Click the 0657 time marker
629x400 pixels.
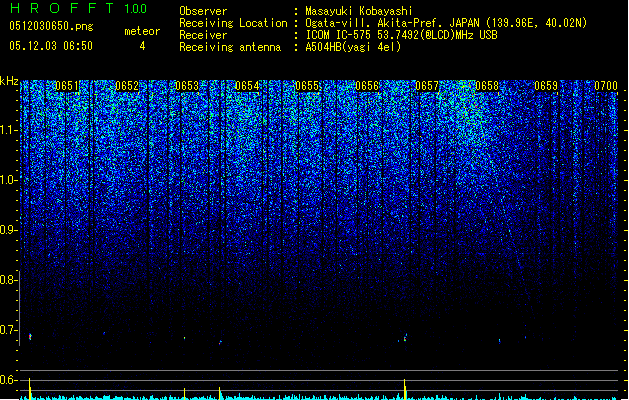(427, 86)
